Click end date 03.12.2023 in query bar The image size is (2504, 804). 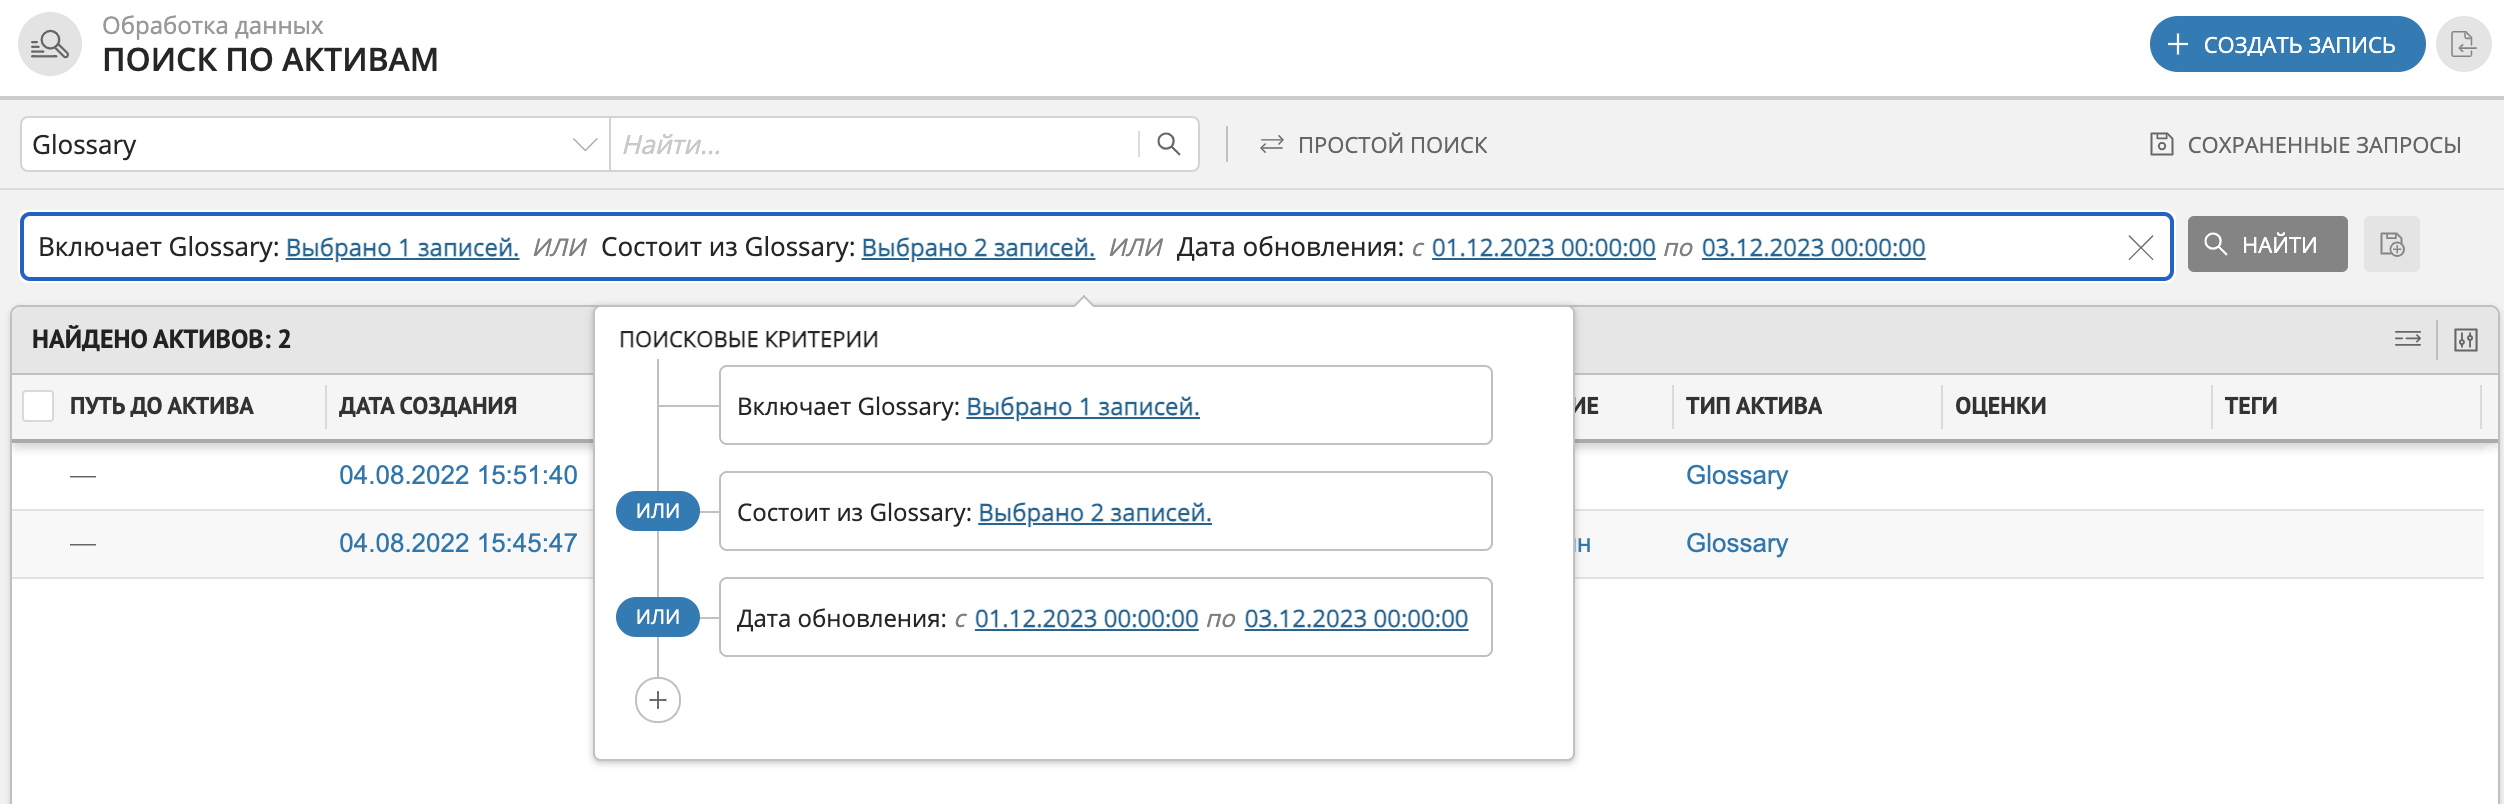click(1813, 247)
